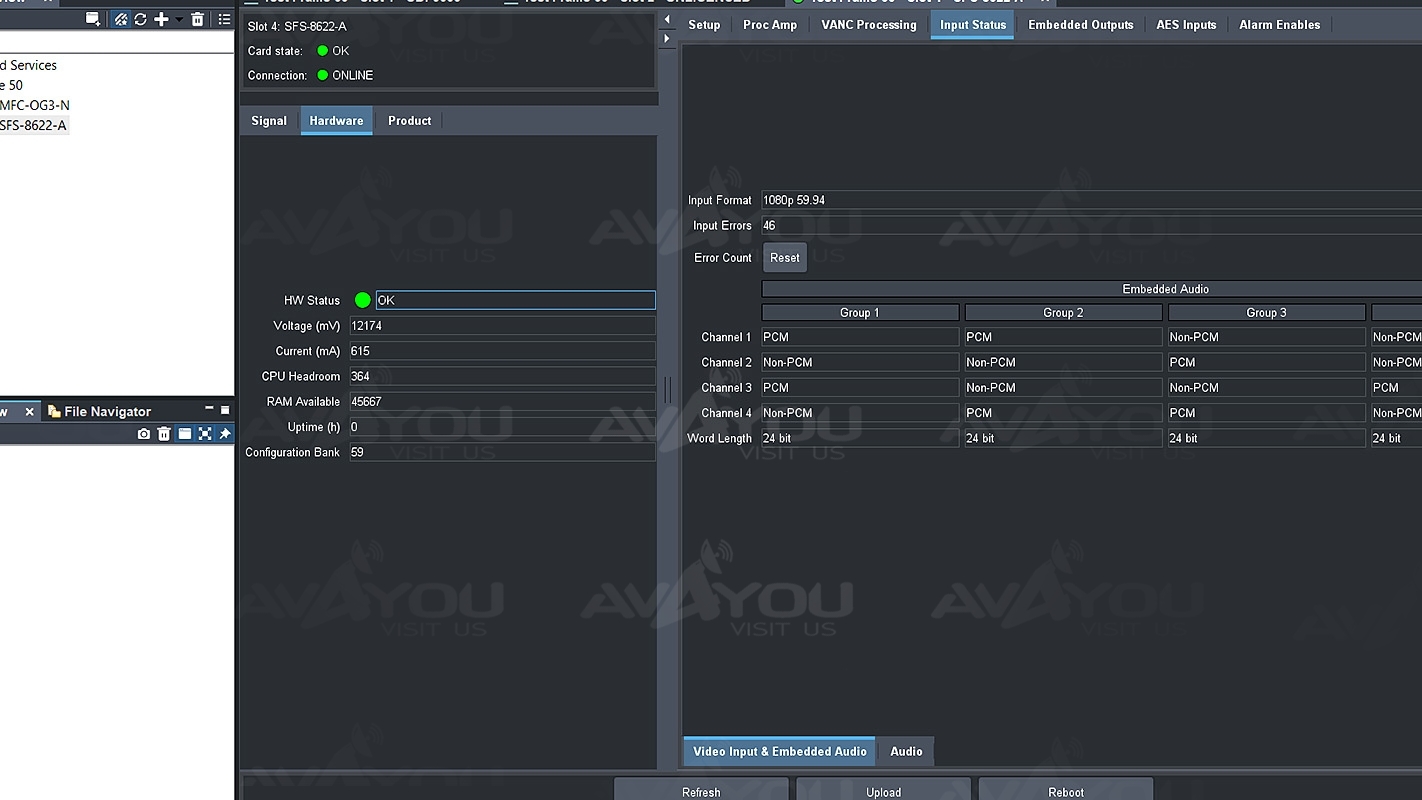
Task: Click the add-window icon in tree toolbar
Action: point(93,19)
